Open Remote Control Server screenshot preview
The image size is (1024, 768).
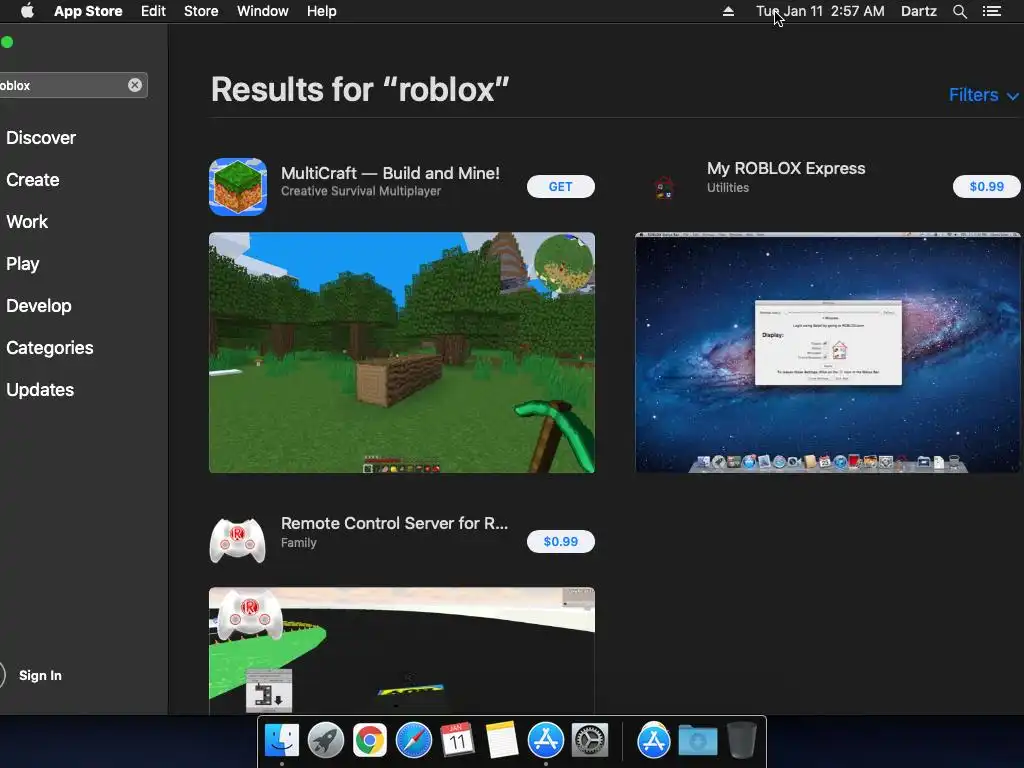pyautogui.click(x=402, y=650)
